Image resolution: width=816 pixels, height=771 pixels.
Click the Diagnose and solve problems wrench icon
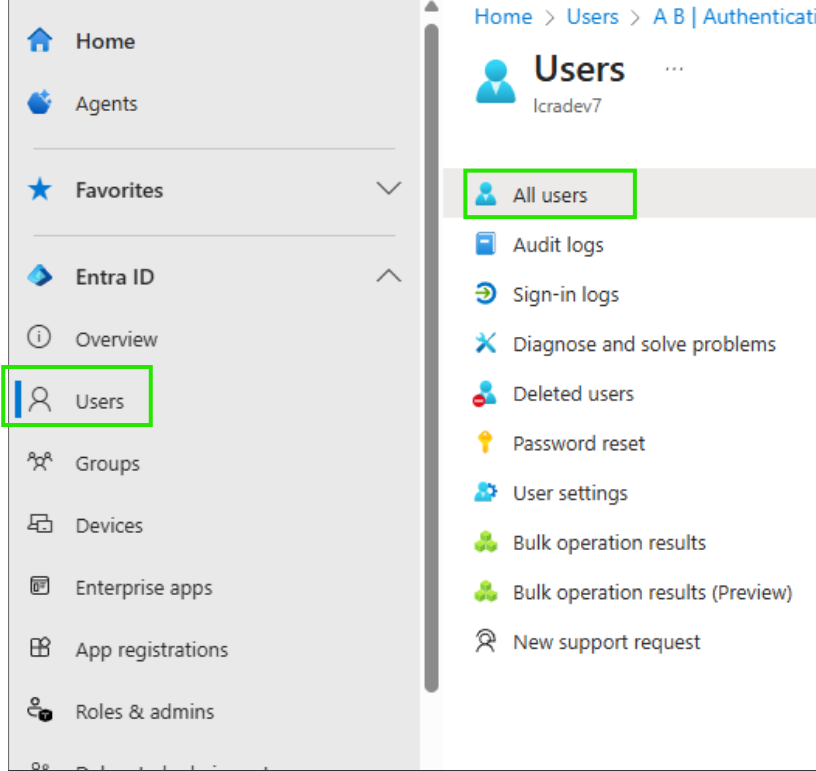(x=486, y=343)
